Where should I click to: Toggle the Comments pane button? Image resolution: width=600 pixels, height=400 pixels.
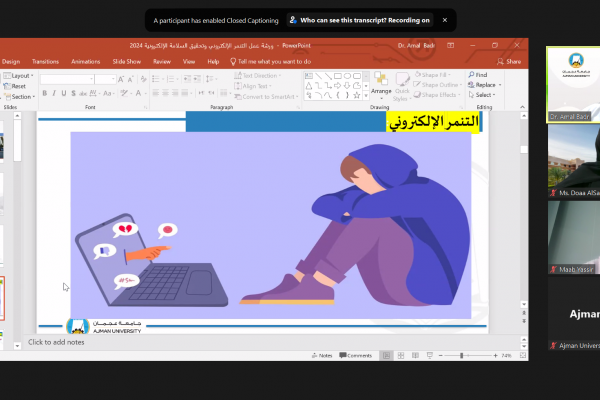(x=355, y=356)
